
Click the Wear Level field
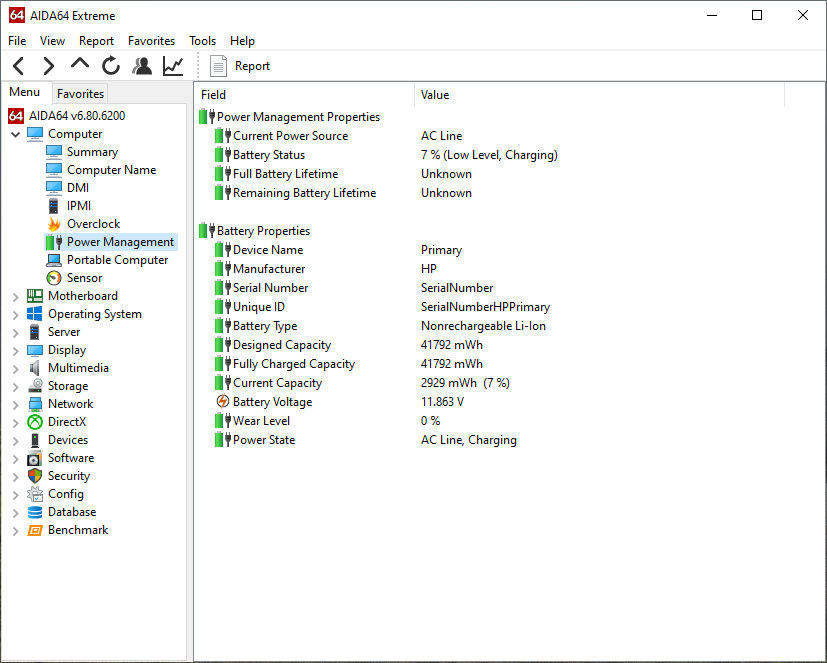click(x=262, y=421)
